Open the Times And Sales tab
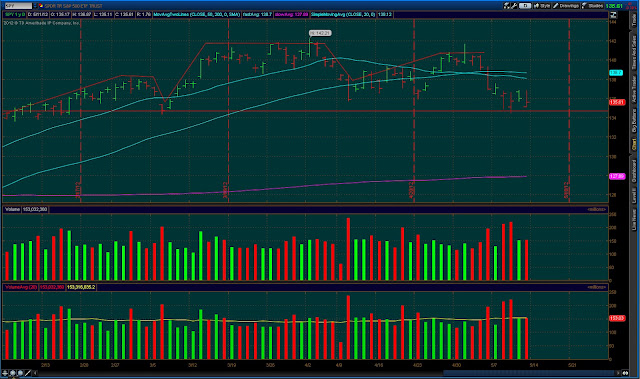Screen dimensions: 640x379 (x=634, y=52)
